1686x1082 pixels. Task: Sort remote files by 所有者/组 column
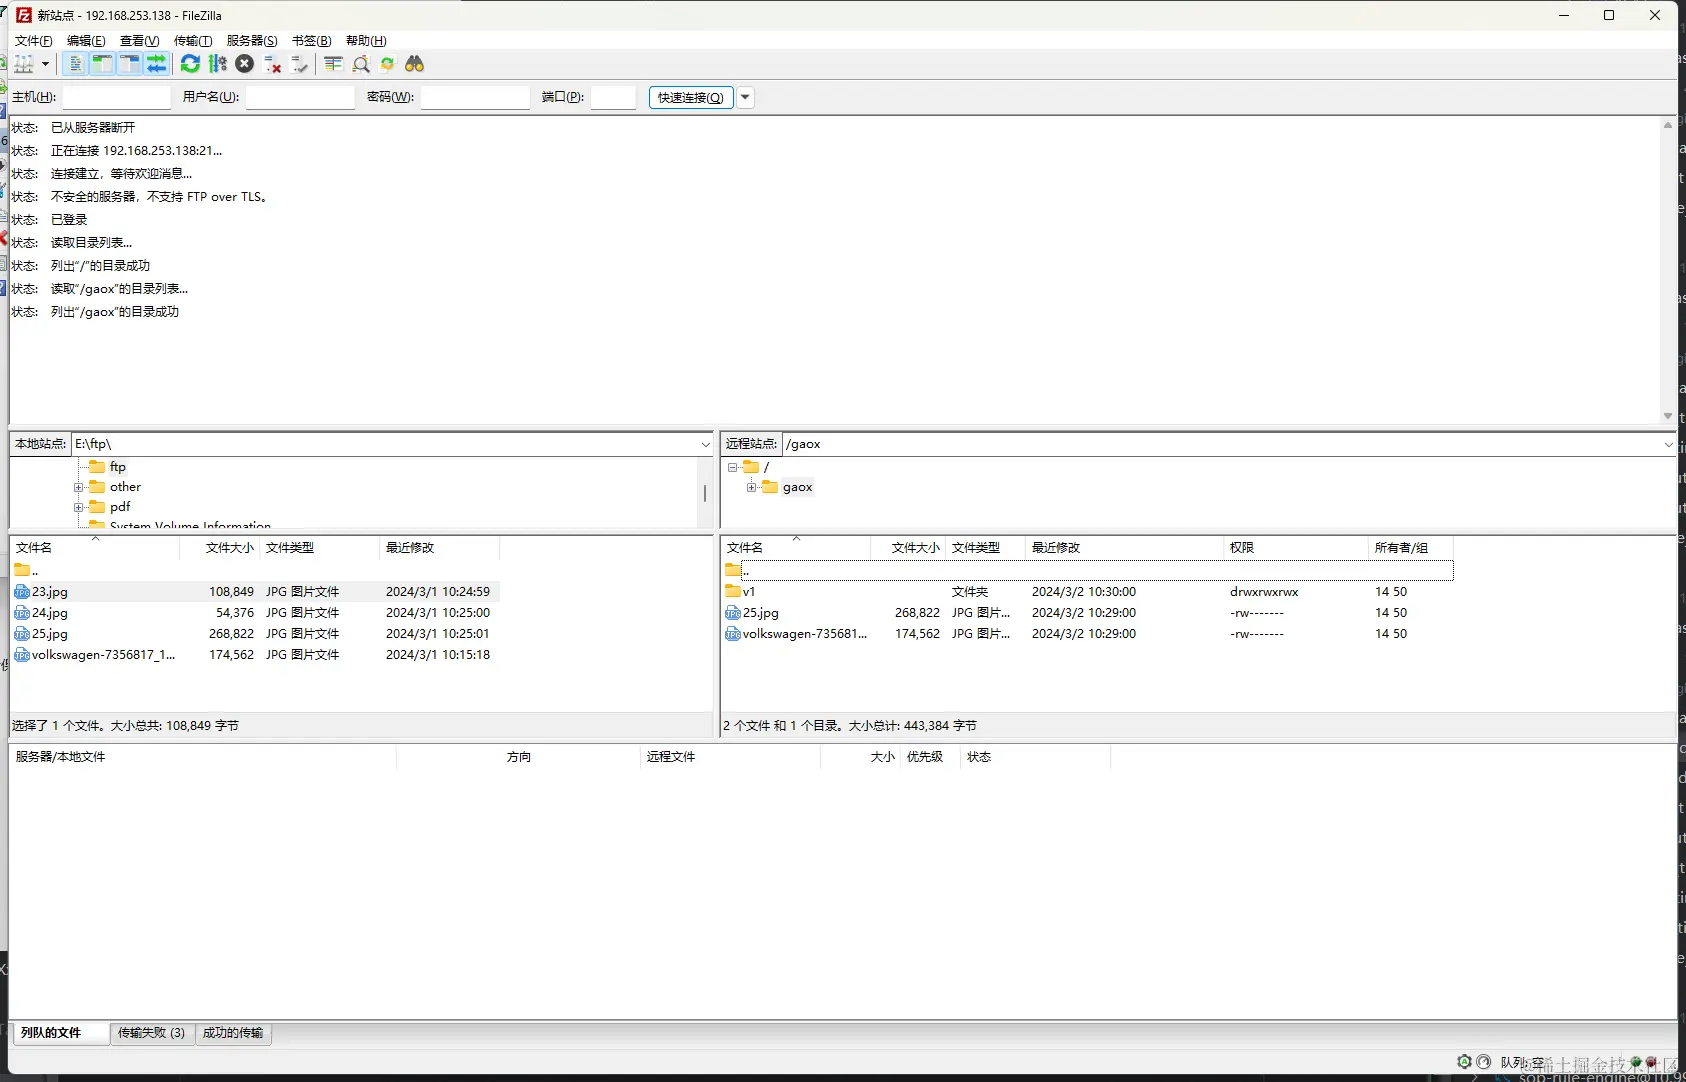coord(1411,548)
